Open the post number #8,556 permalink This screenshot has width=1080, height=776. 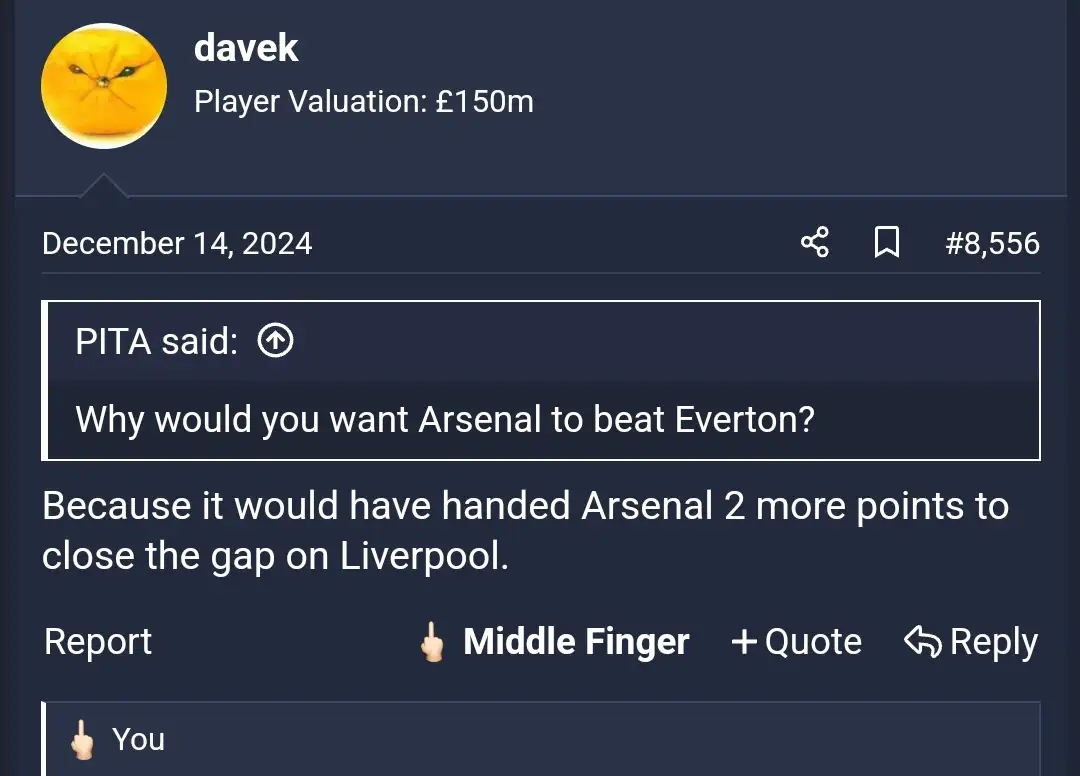click(x=992, y=243)
